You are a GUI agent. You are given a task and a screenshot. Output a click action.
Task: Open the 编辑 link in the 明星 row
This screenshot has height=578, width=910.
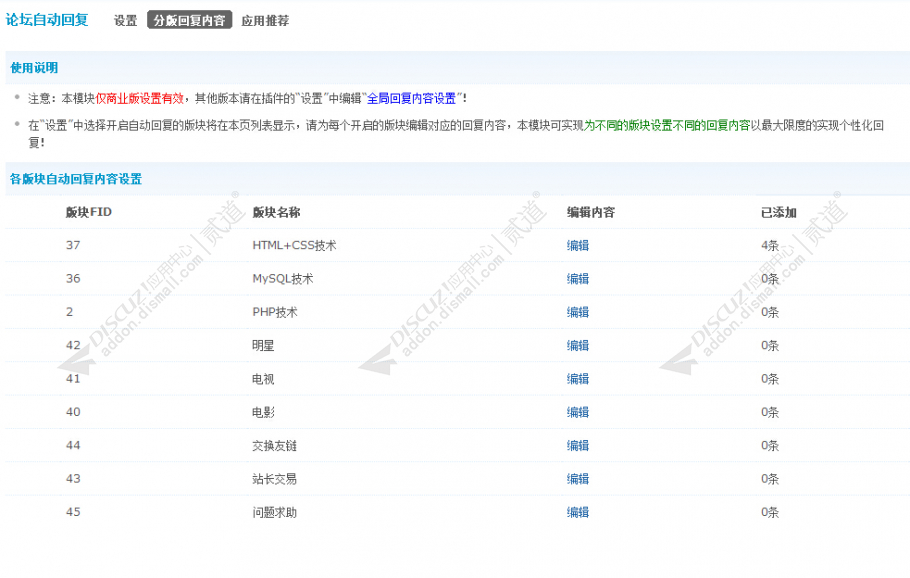click(x=577, y=345)
